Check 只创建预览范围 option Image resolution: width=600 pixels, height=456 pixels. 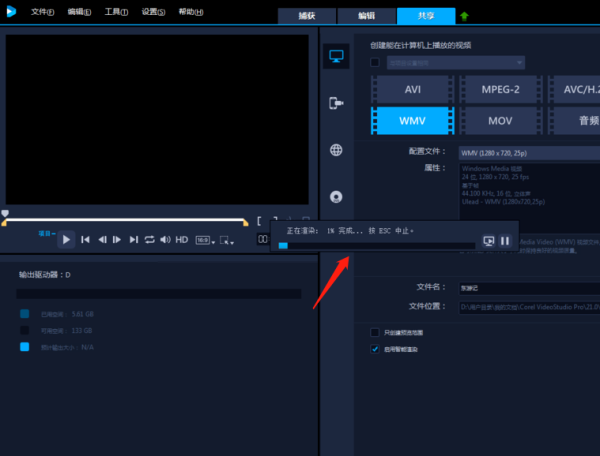pos(375,332)
